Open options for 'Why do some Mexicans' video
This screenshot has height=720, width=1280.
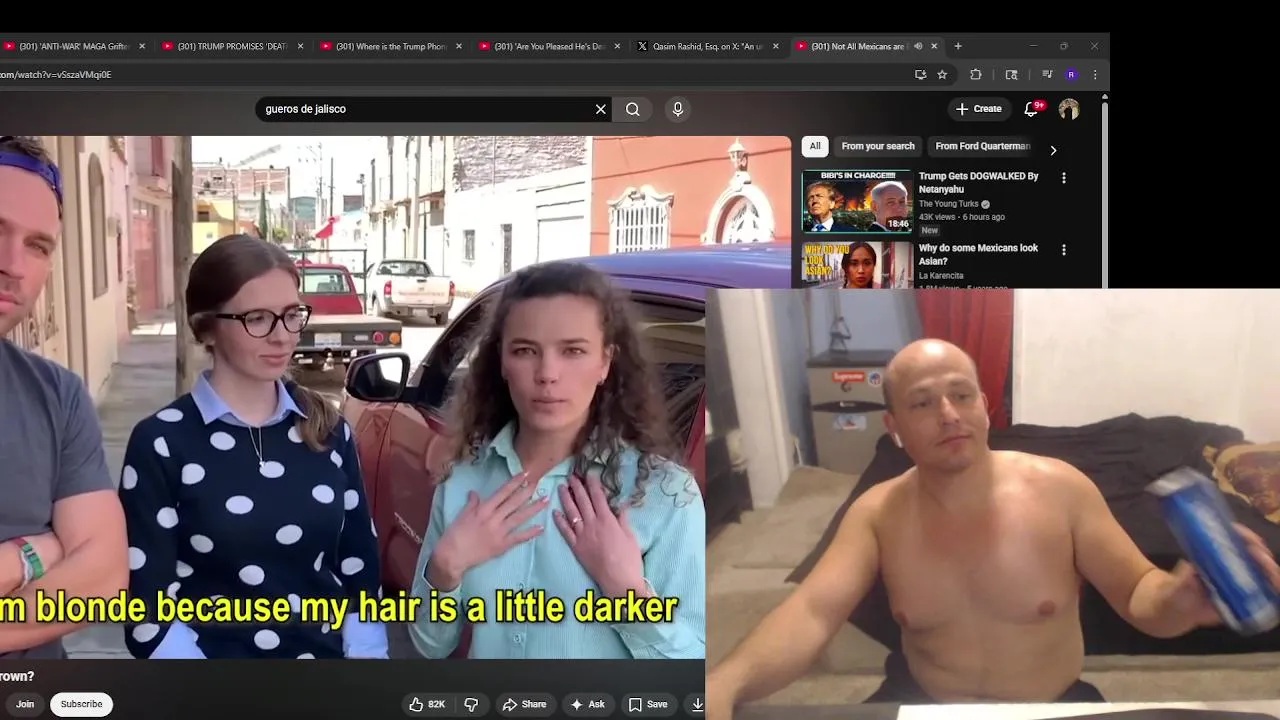point(1064,250)
